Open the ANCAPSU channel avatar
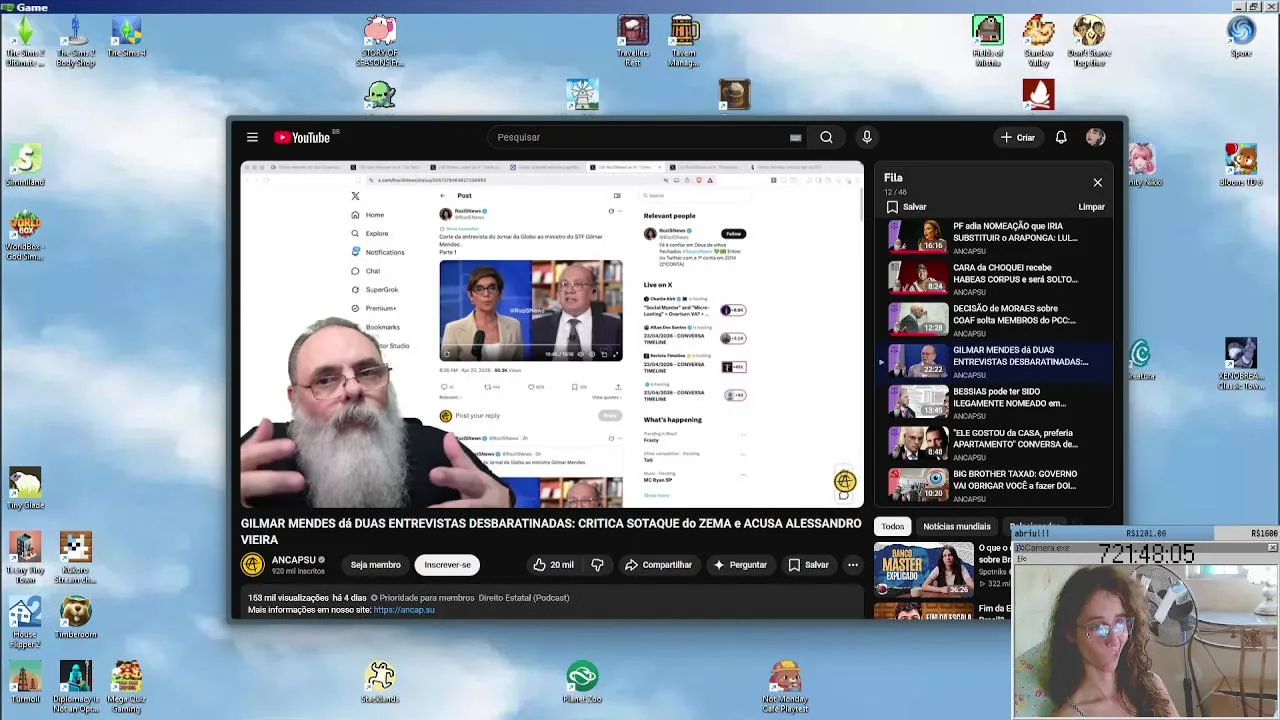The image size is (1280, 720). (x=252, y=565)
